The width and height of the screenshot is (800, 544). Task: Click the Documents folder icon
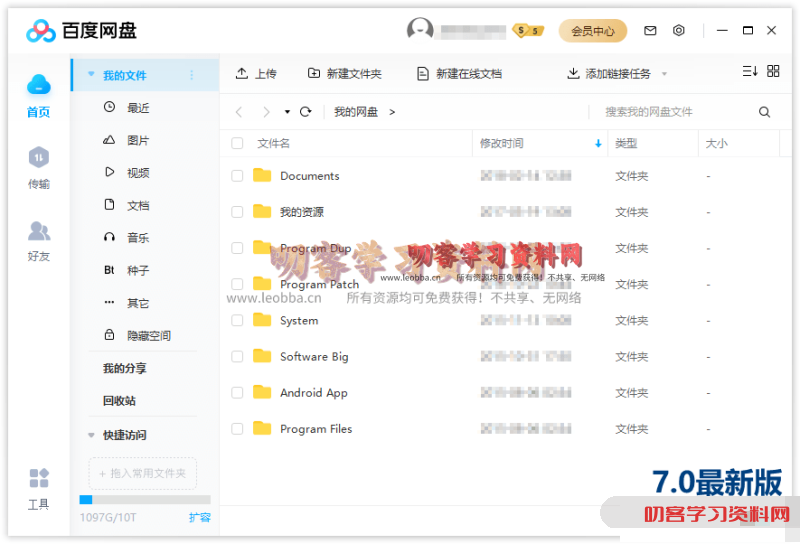(x=262, y=175)
